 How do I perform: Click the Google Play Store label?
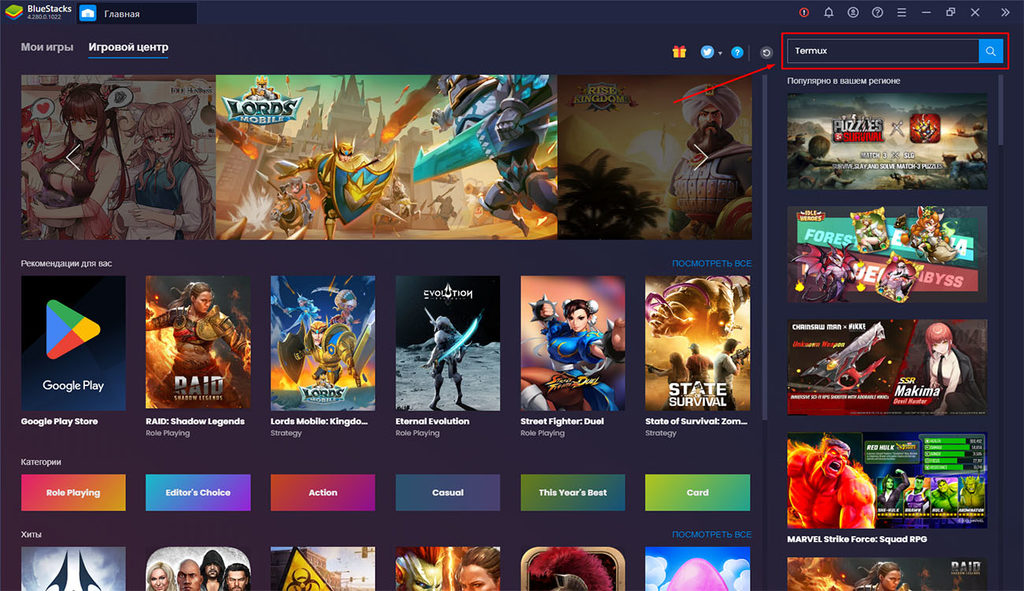[59, 421]
